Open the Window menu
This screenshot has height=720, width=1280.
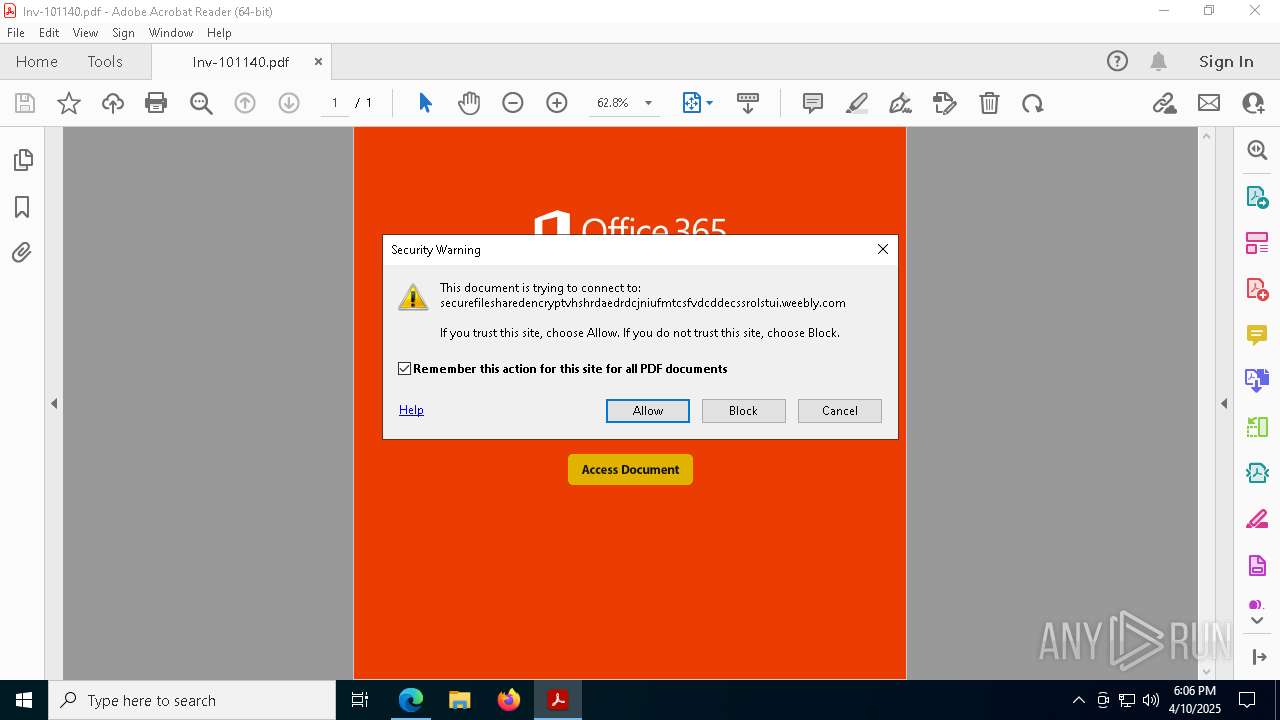[x=171, y=33]
